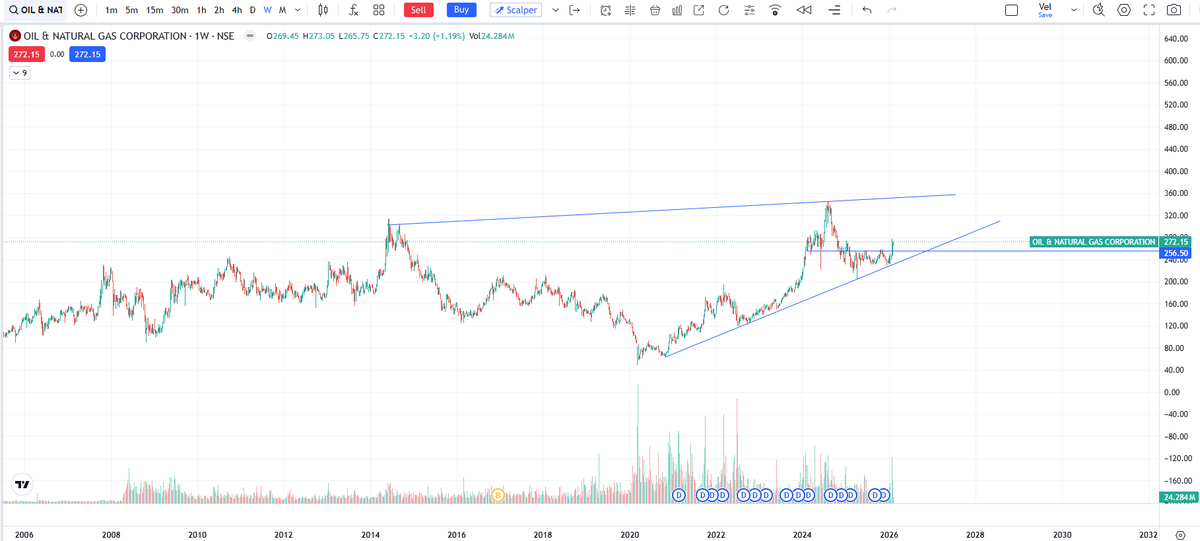Open chart settings hexagon icon
This screenshot has width=1200, height=541.
pyautogui.click(x=1124, y=10)
